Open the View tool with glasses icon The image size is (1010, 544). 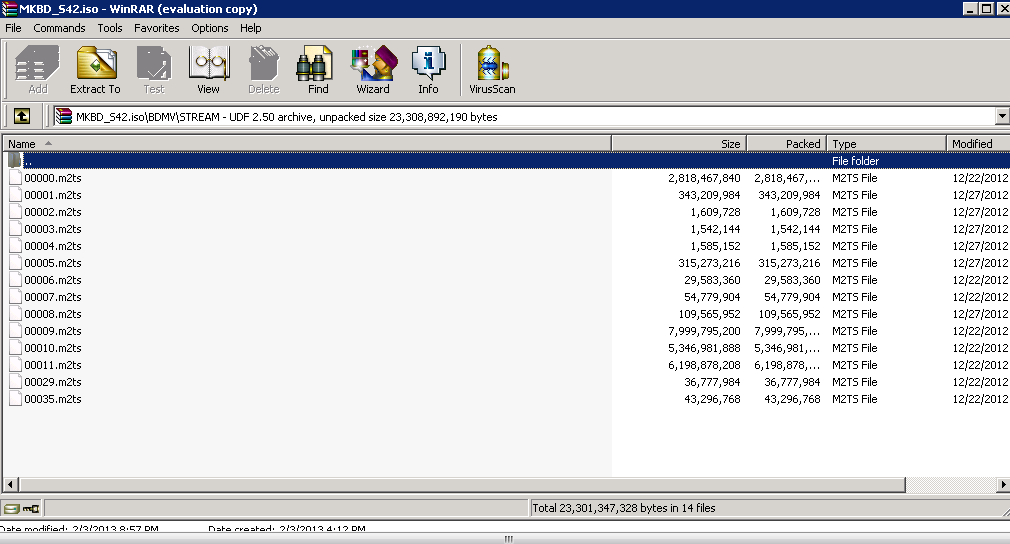(x=209, y=70)
